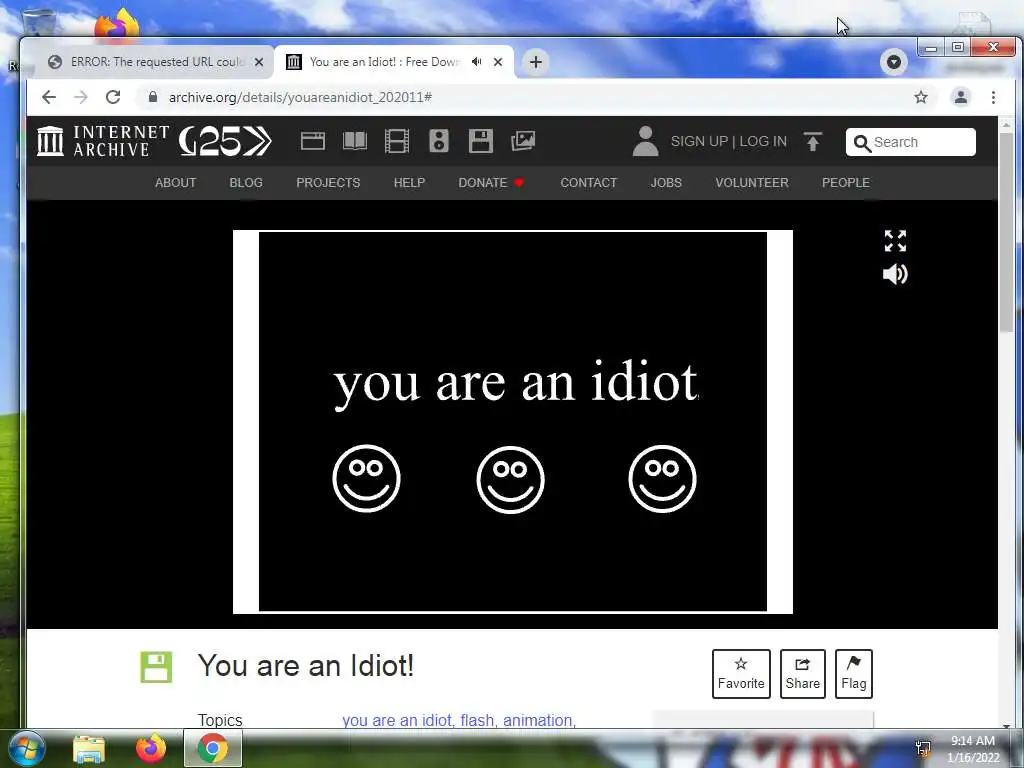Image resolution: width=1024 pixels, height=768 pixels.
Task: Open Firefox from the taskbar
Action: pos(151,748)
